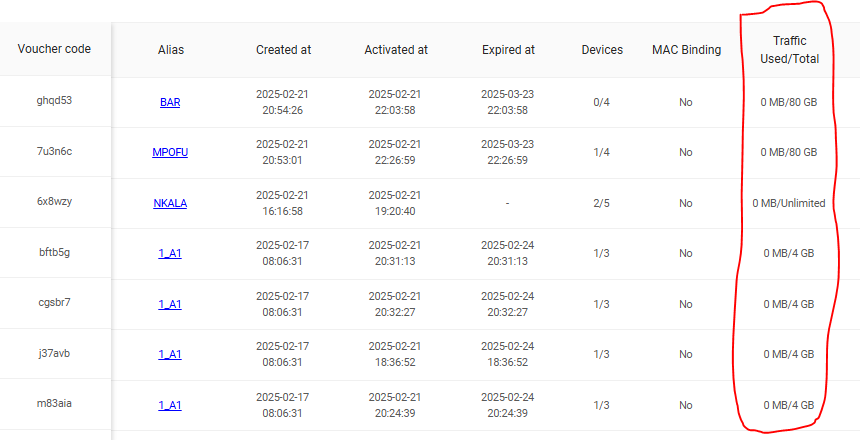
Task: Click the Devices column header
Action: click(602, 50)
